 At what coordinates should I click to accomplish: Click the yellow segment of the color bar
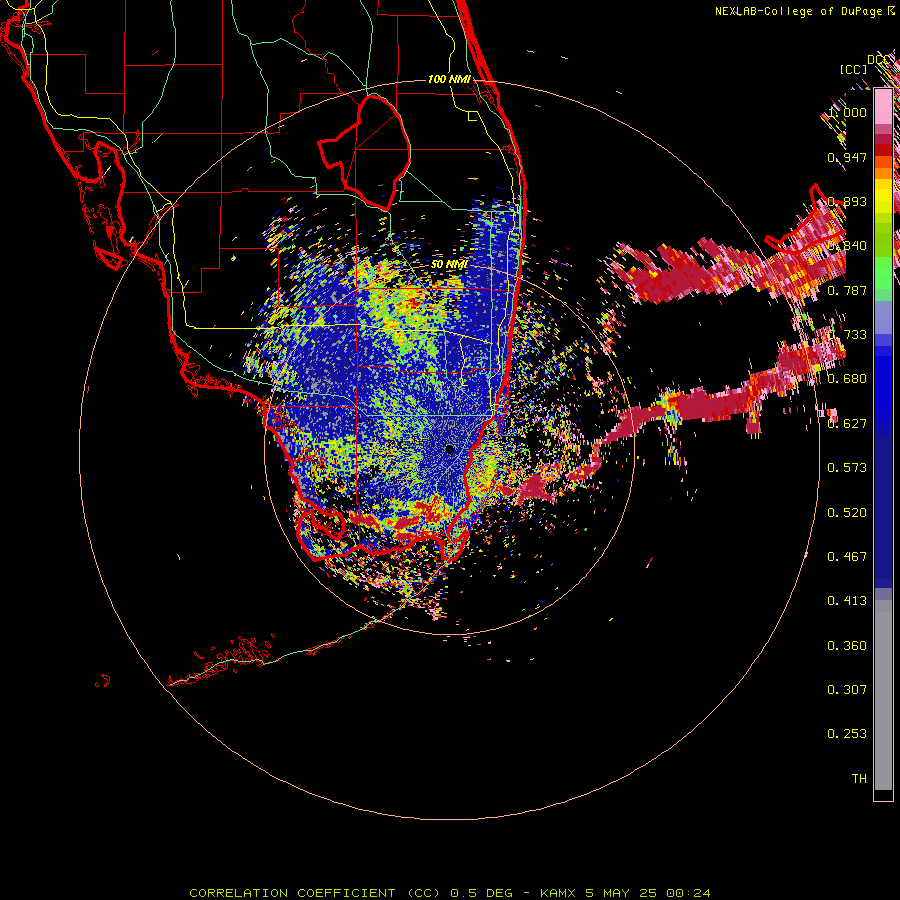[883, 196]
